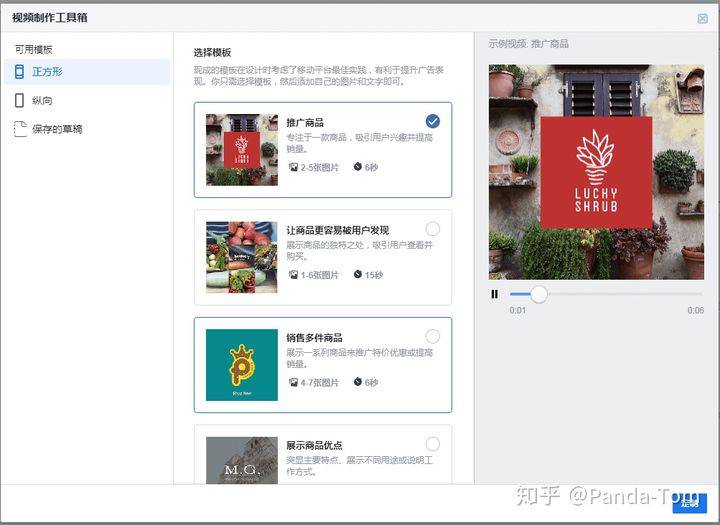
Task: Select the 让商品更容易被用户发现 radio button
Action: pyautogui.click(x=432, y=229)
